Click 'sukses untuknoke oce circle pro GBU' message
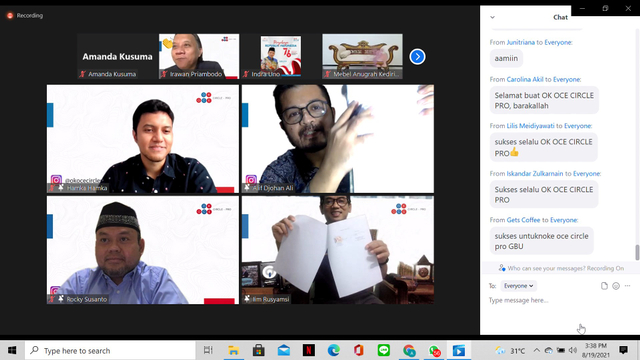The width and height of the screenshot is (640, 360). point(542,241)
